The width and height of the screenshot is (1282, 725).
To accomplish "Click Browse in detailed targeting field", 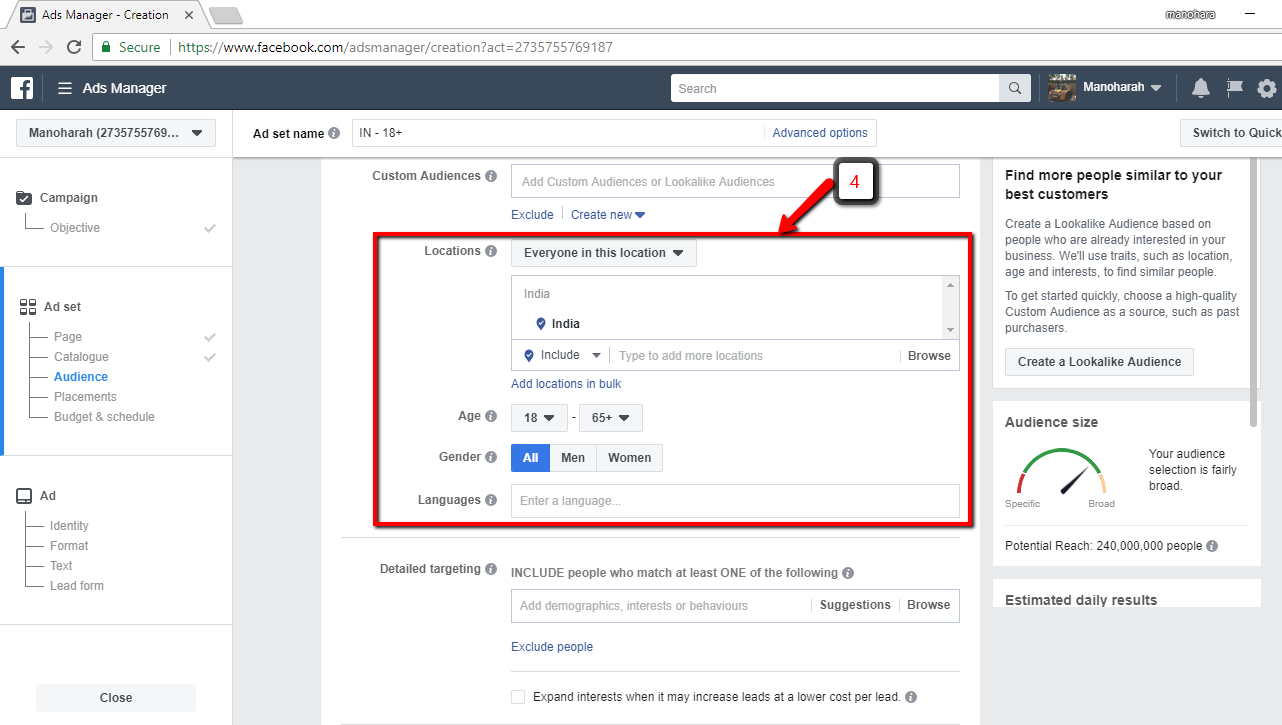I will 929,605.
